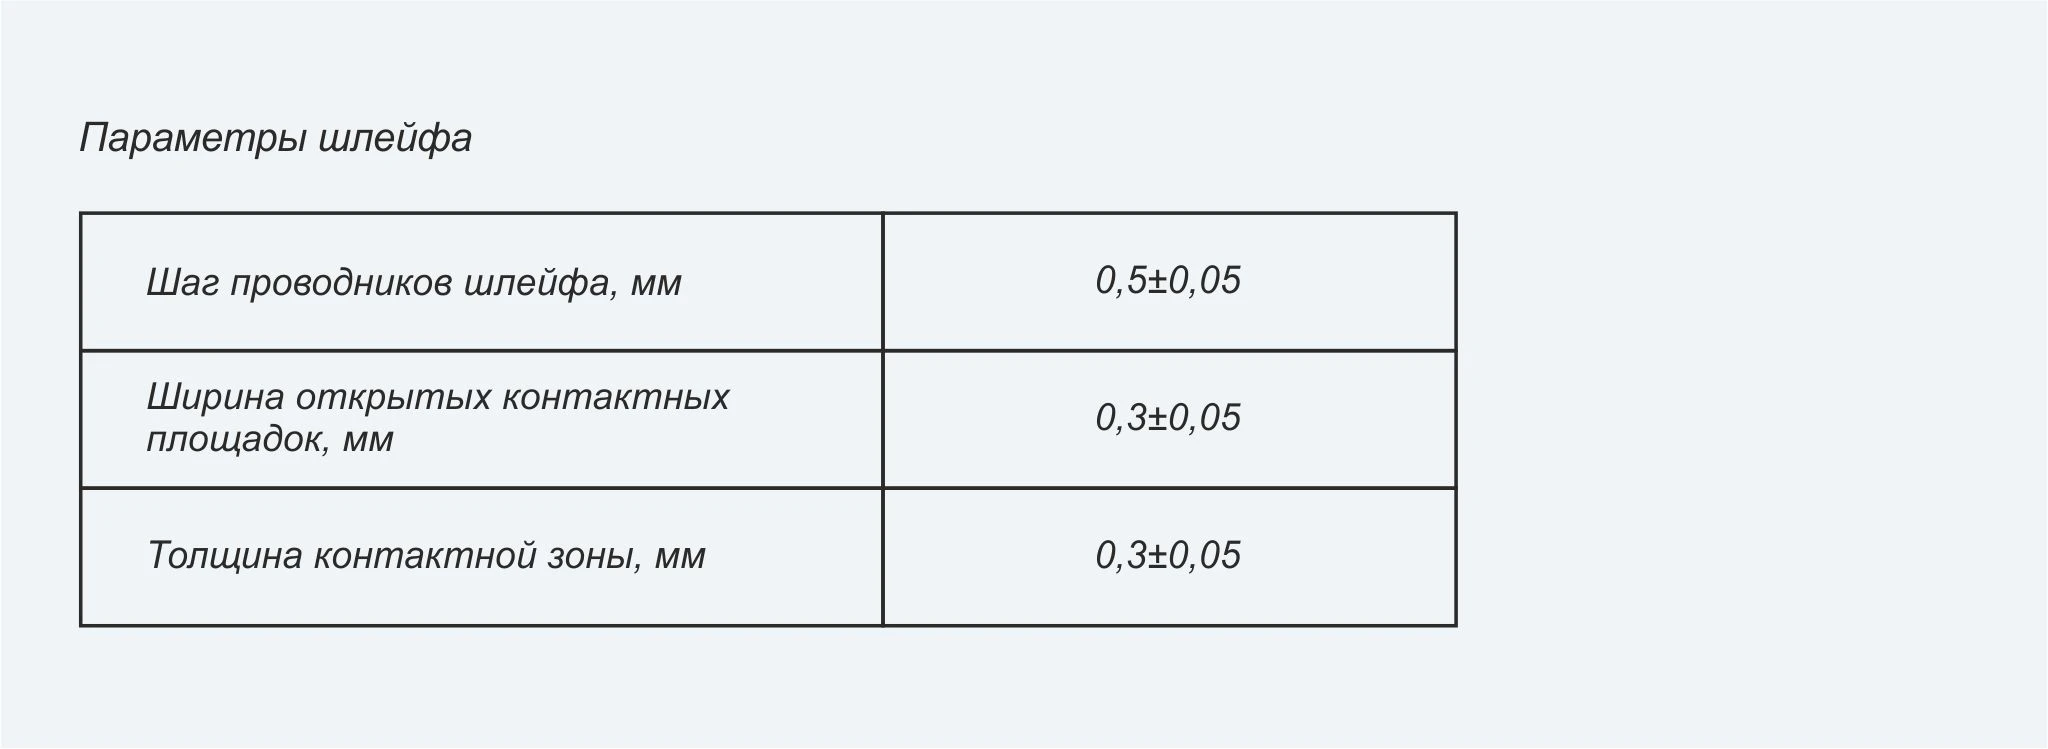The height and width of the screenshot is (749, 2048).
Task: Click the word "Шаг" in first row
Action: click(x=182, y=284)
